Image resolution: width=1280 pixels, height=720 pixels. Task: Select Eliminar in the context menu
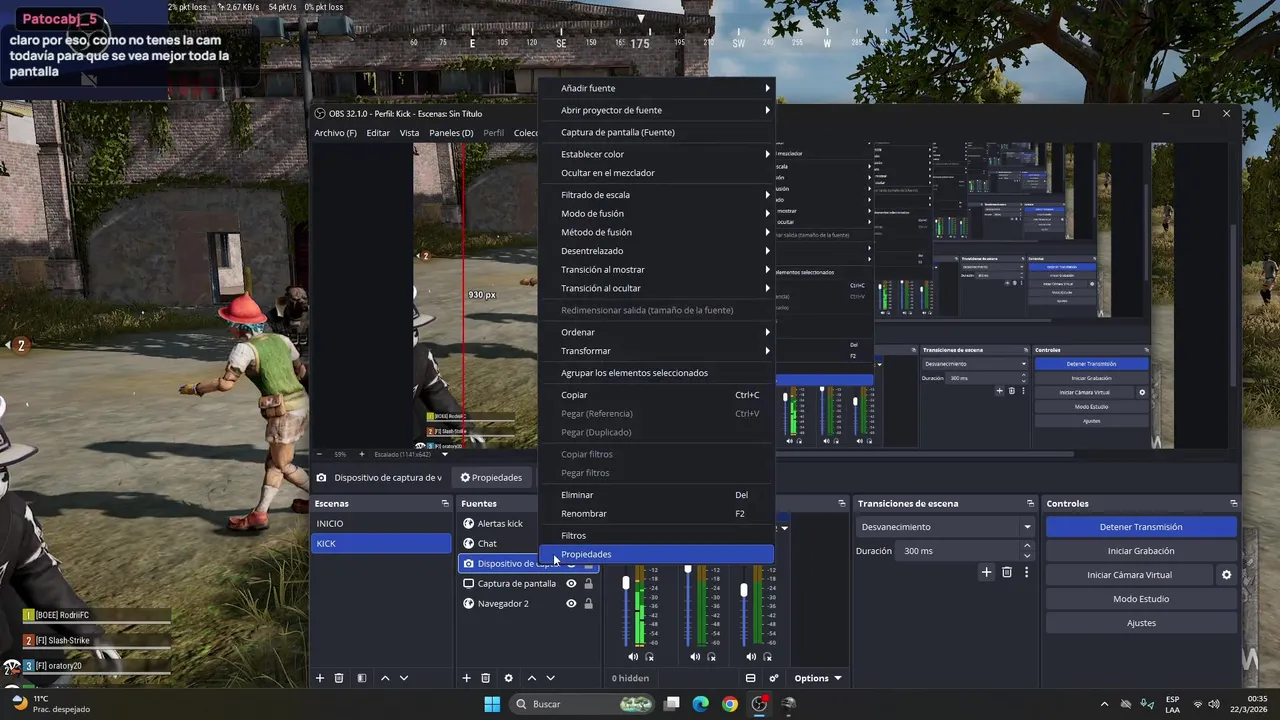coord(656,495)
